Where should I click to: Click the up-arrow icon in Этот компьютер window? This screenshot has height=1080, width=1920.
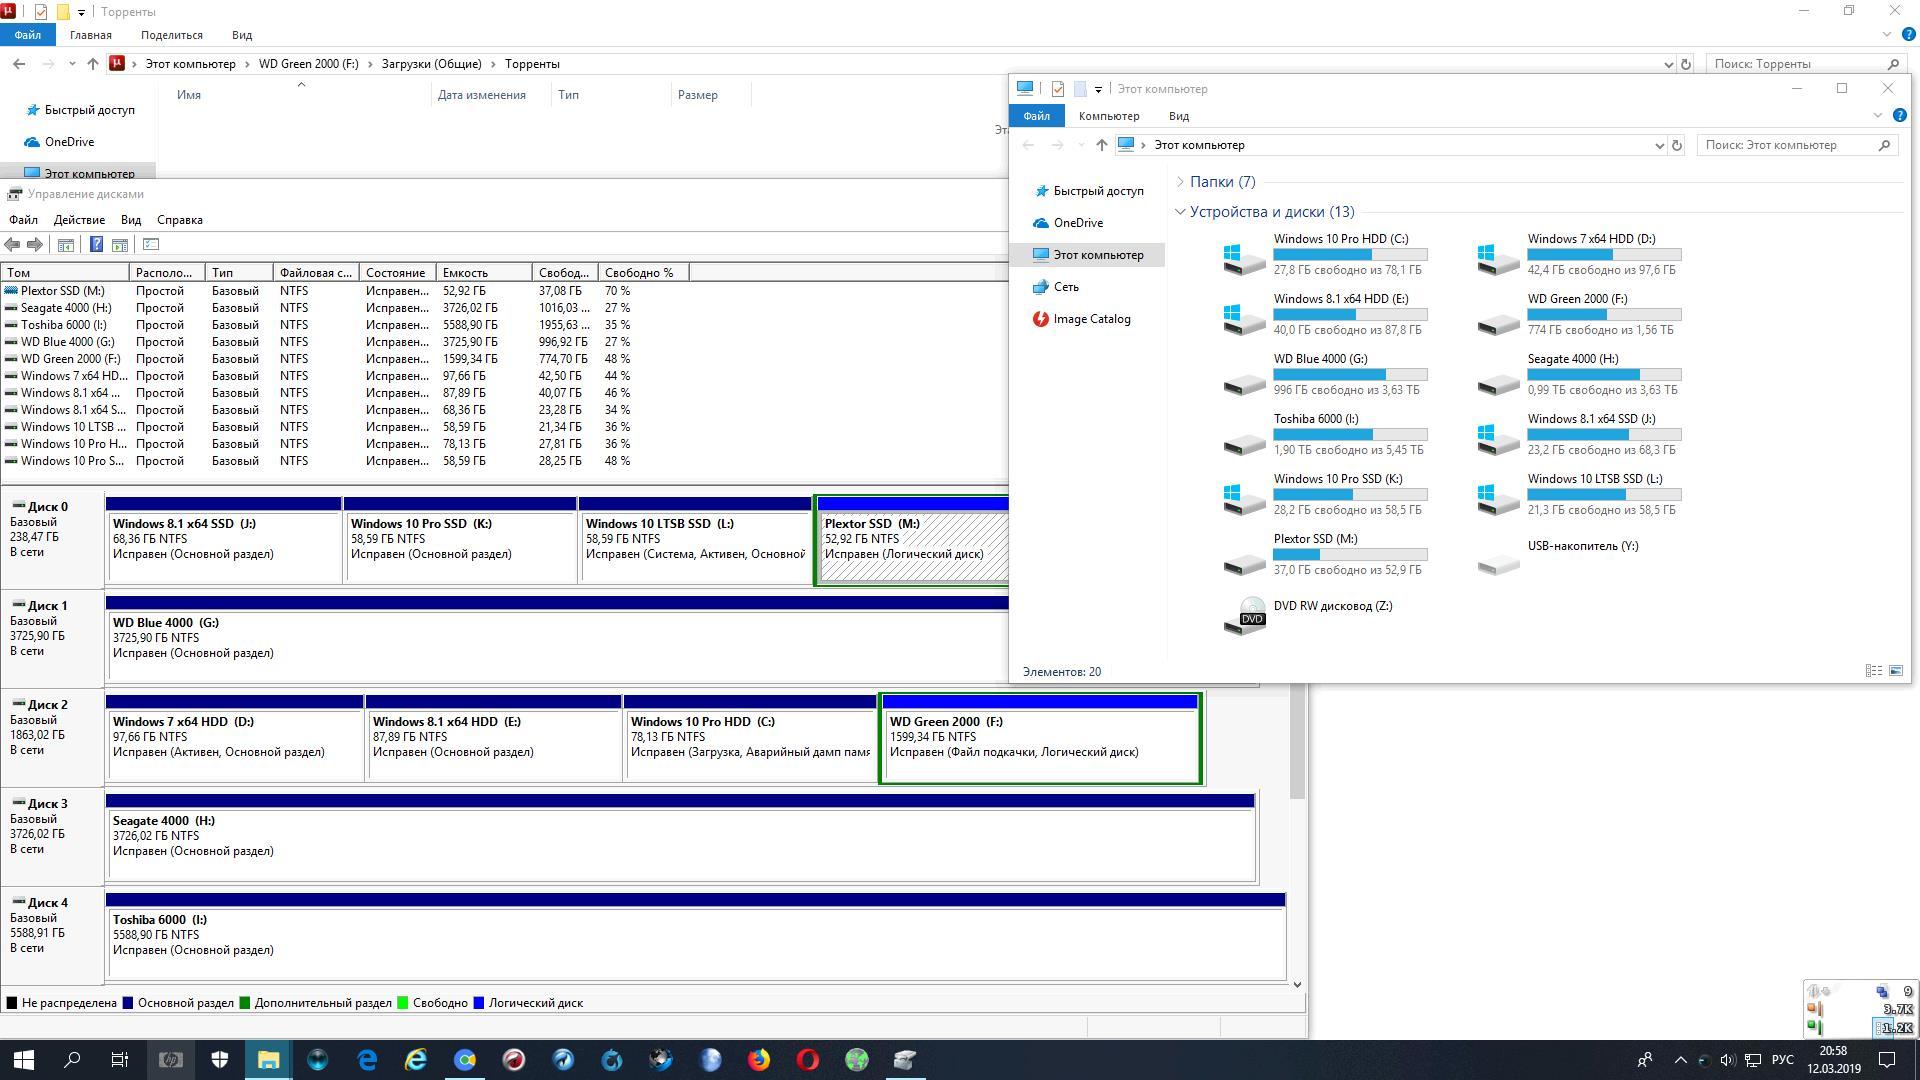1101,145
